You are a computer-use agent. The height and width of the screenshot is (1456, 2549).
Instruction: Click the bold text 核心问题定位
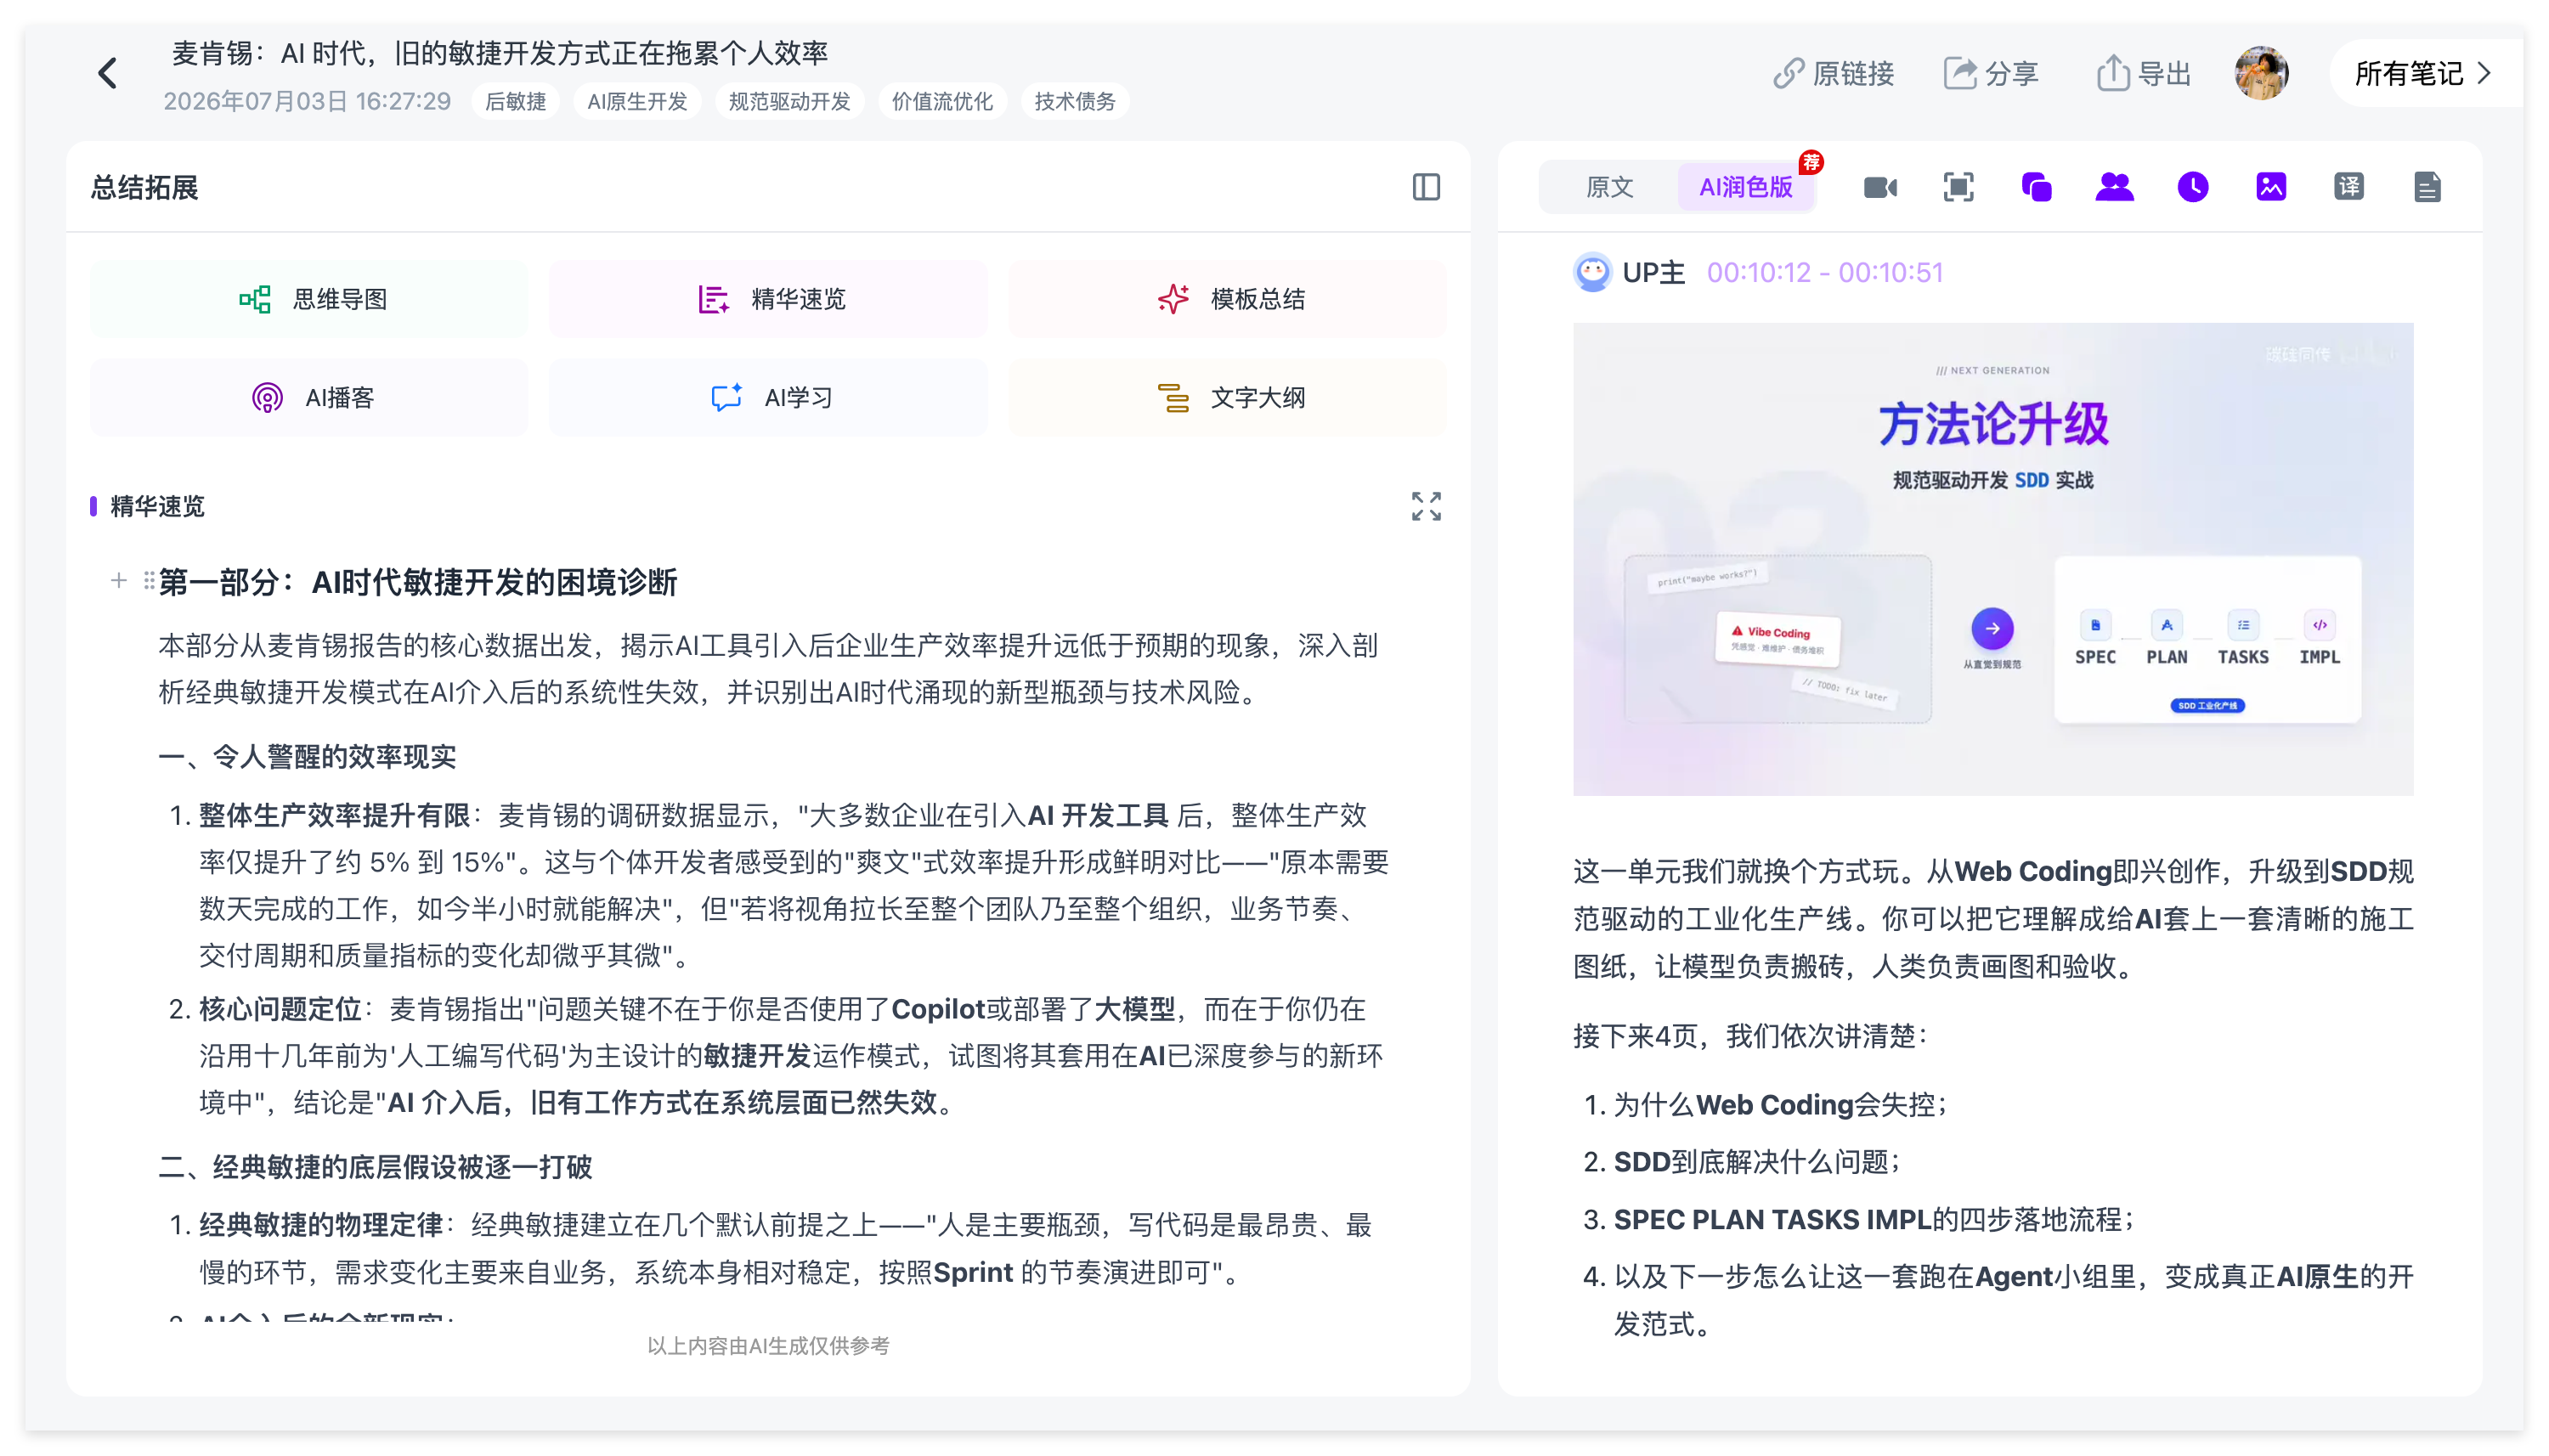(280, 1009)
